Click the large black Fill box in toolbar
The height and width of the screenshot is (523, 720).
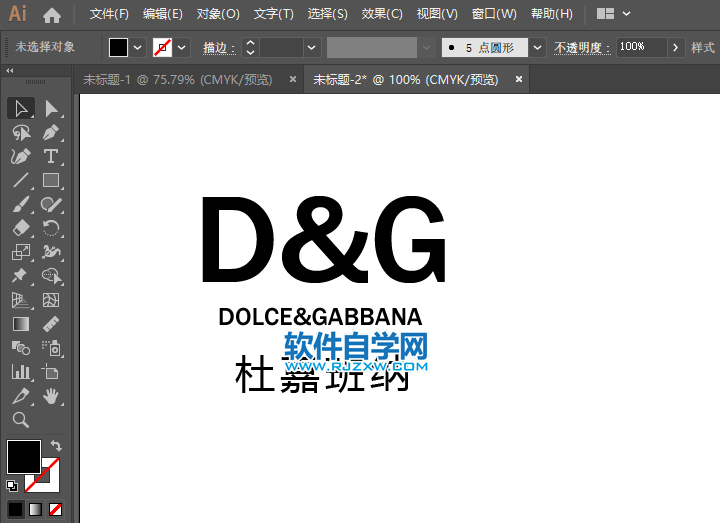tap(24, 456)
